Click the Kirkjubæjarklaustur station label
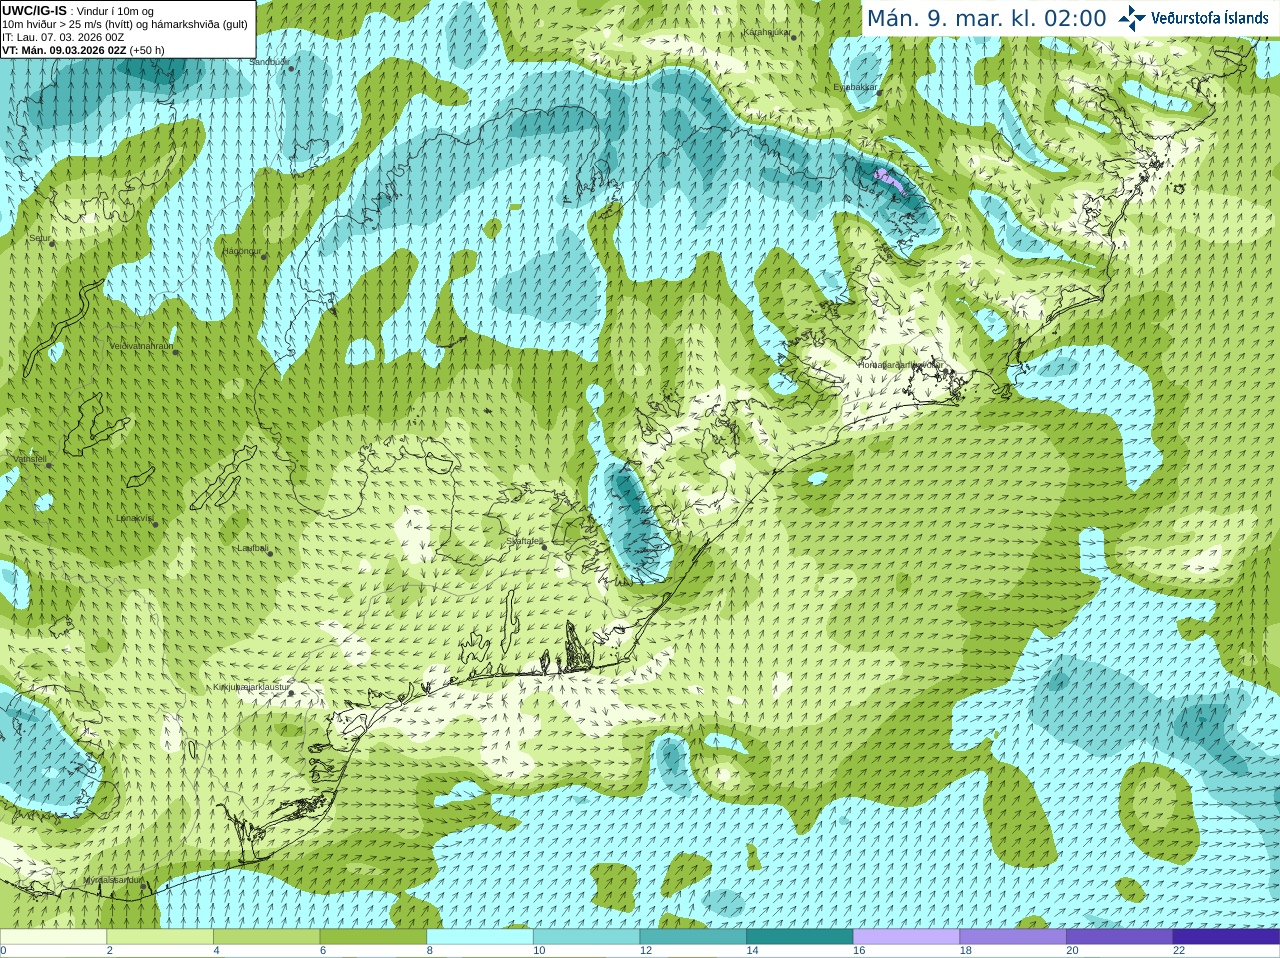Screen dimensions: 1280x958 (x=252, y=687)
